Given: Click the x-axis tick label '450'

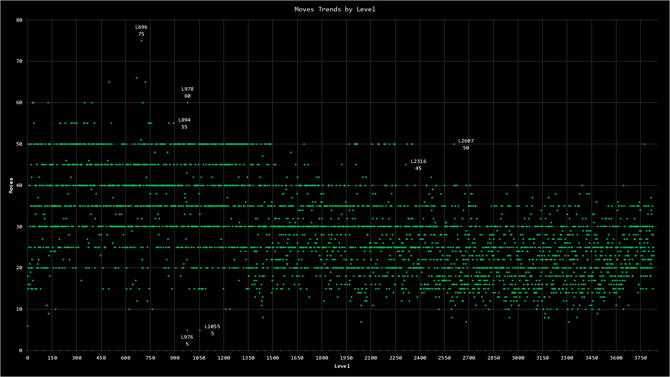Looking at the screenshot, I should click(101, 358).
